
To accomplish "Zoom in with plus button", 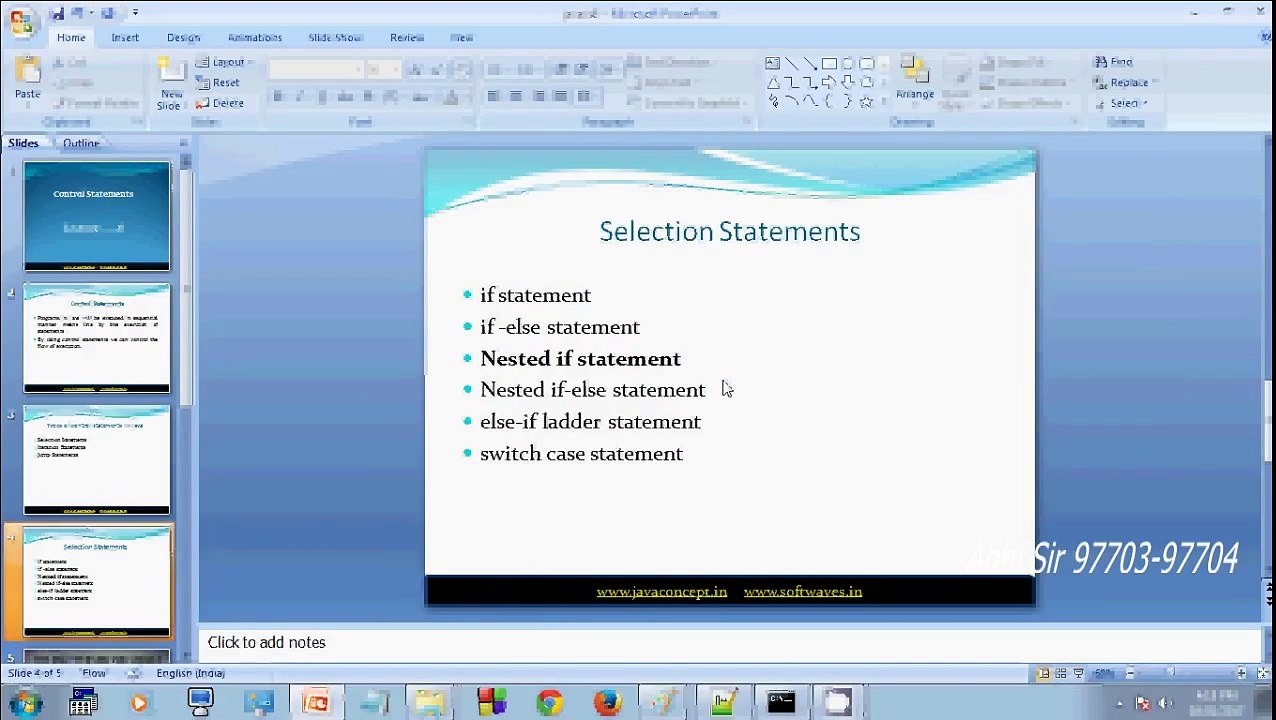I will (1241, 673).
